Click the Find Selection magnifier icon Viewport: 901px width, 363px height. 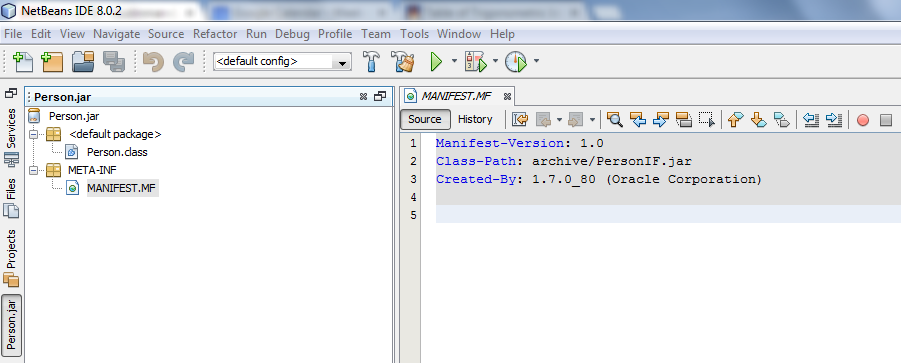614,119
